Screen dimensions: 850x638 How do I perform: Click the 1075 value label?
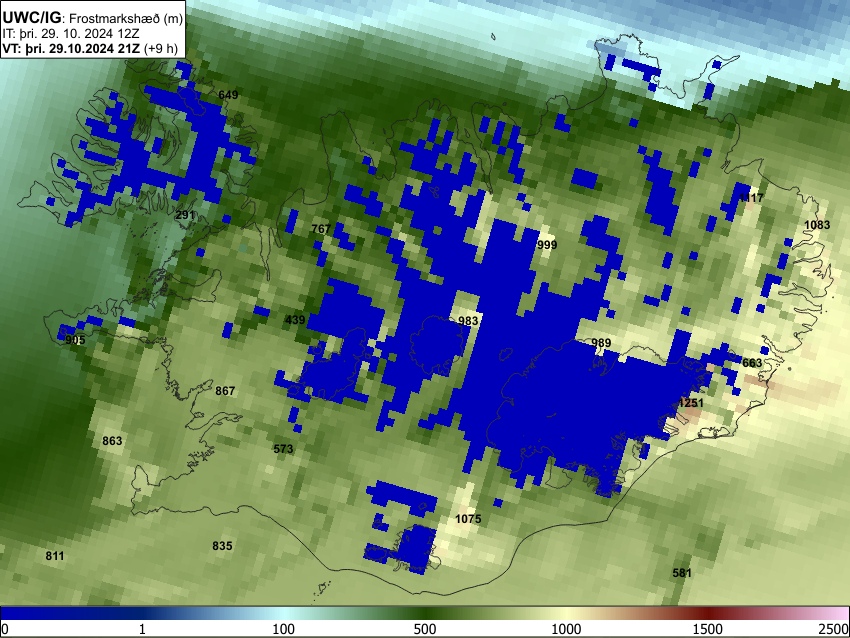[468, 519]
